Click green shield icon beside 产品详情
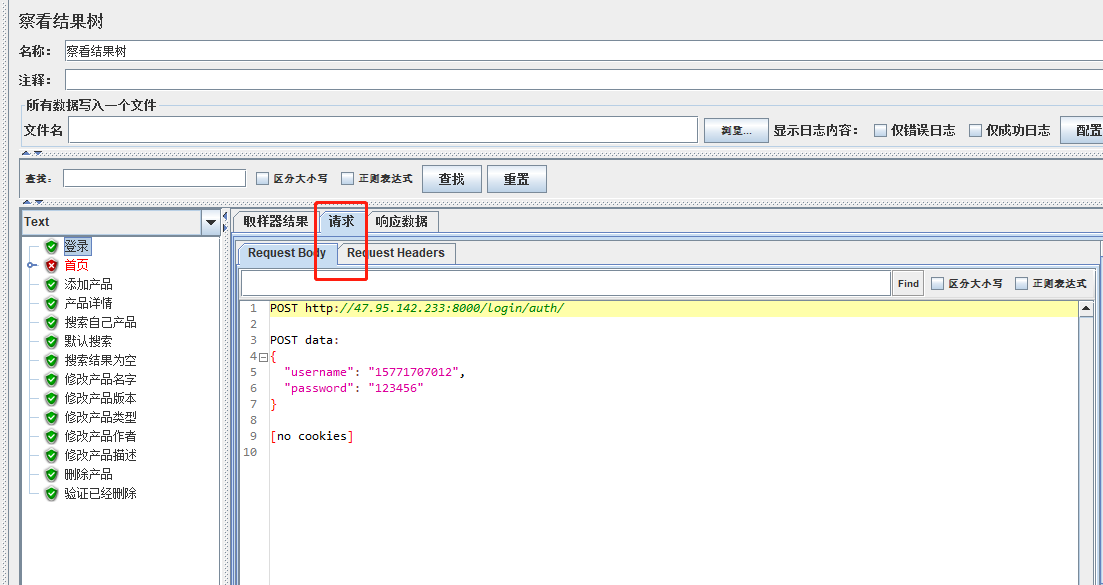Screen dimensions: 1103x585 pyautogui.click(x=51, y=304)
